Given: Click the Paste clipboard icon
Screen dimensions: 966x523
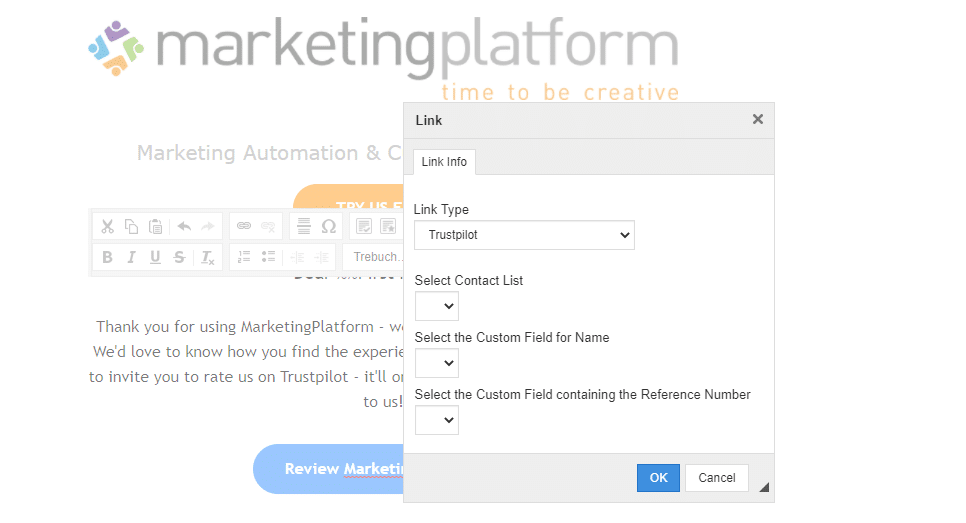Looking at the screenshot, I should (155, 227).
